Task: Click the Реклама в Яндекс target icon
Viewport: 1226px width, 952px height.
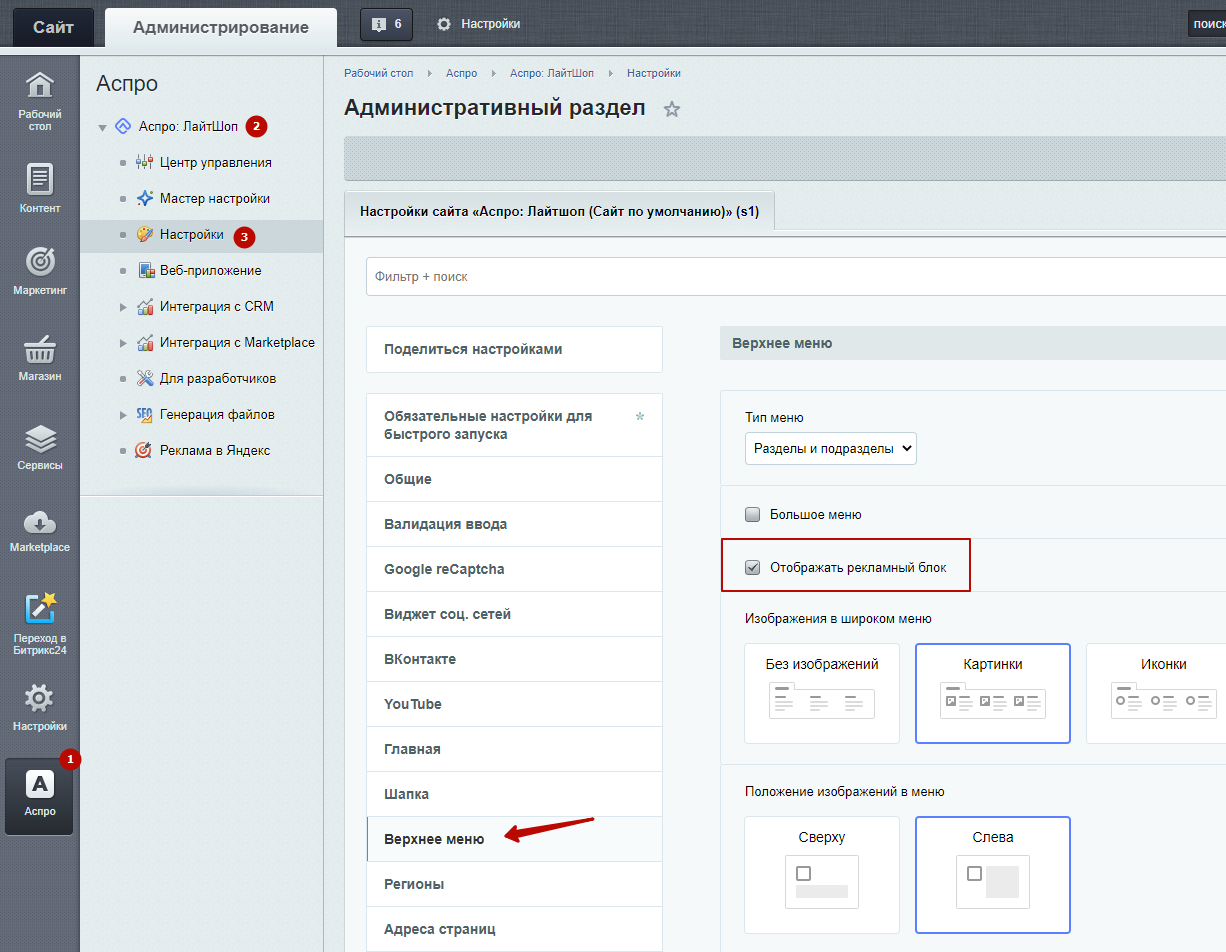Action: [x=145, y=450]
